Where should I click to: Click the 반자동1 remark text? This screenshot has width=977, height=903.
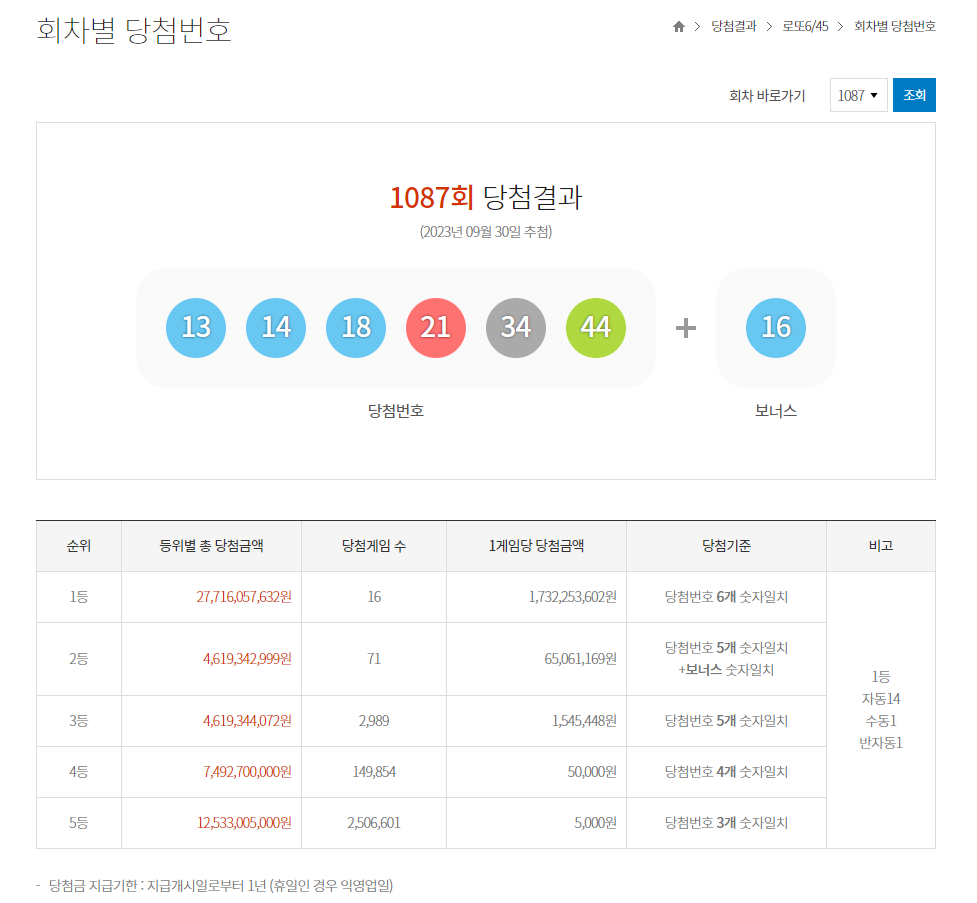(880, 743)
